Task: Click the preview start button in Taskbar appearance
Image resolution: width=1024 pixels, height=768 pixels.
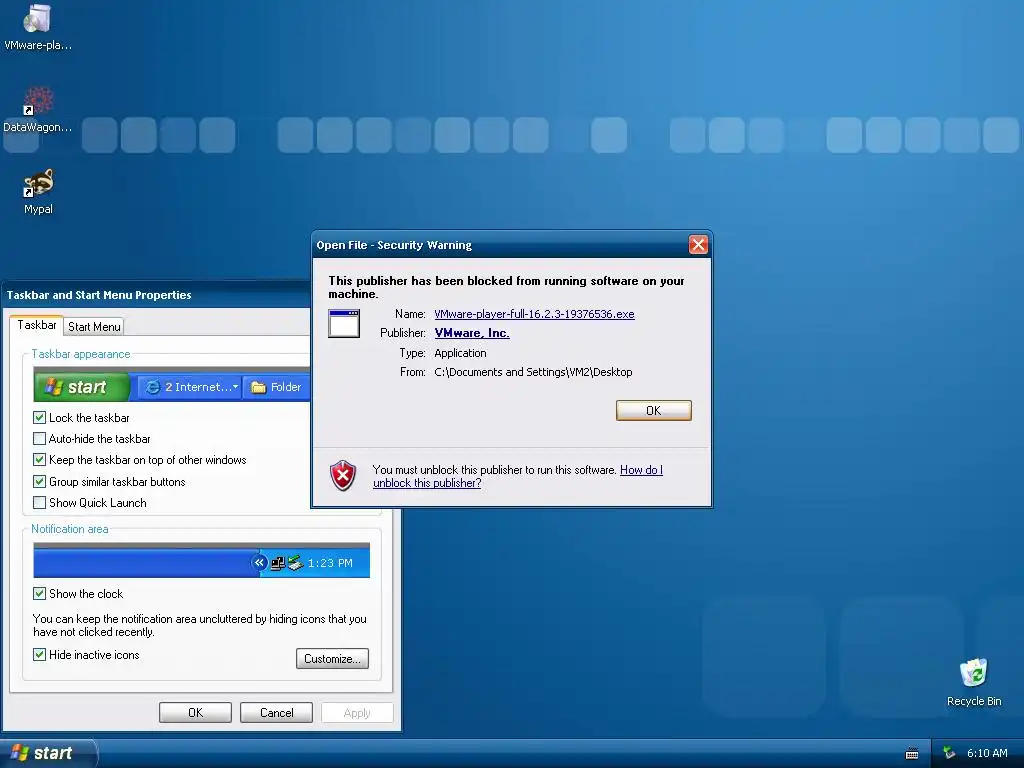Action: (82, 387)
